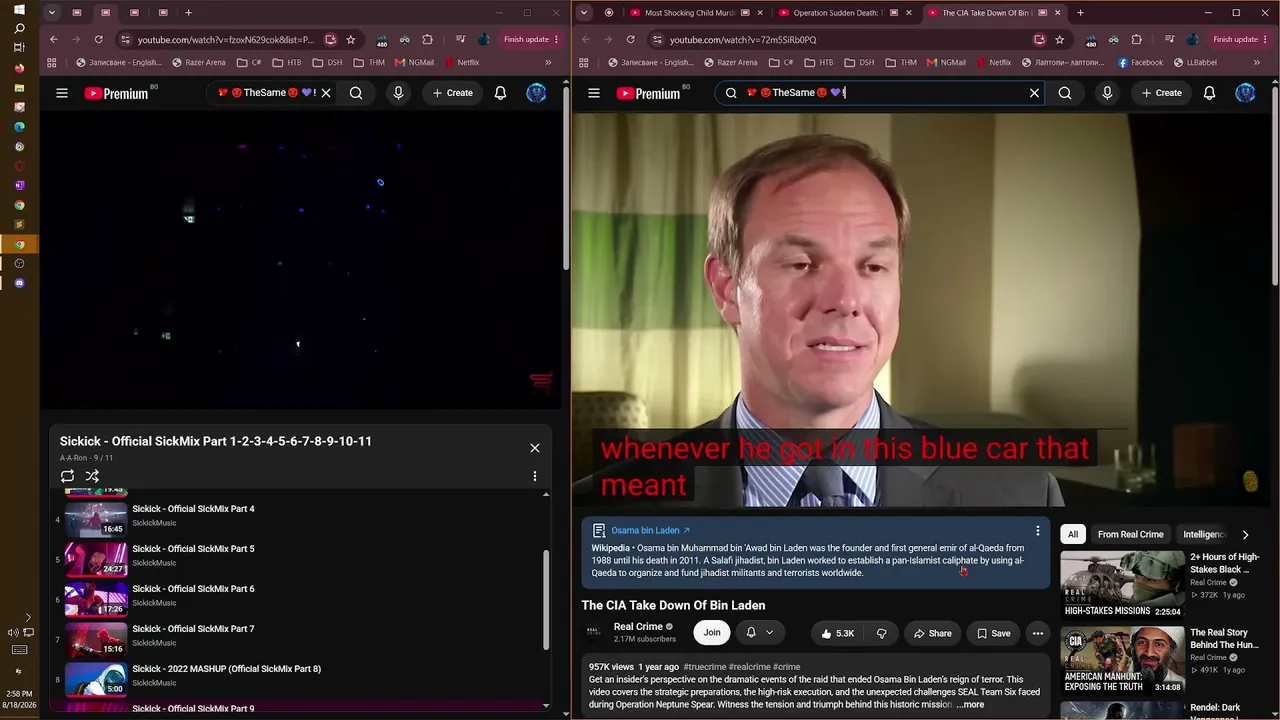The width and height of the screenshot is (1280, 720).
Task: Open the account avatar menu in the left window
Action: pos(537,93)
